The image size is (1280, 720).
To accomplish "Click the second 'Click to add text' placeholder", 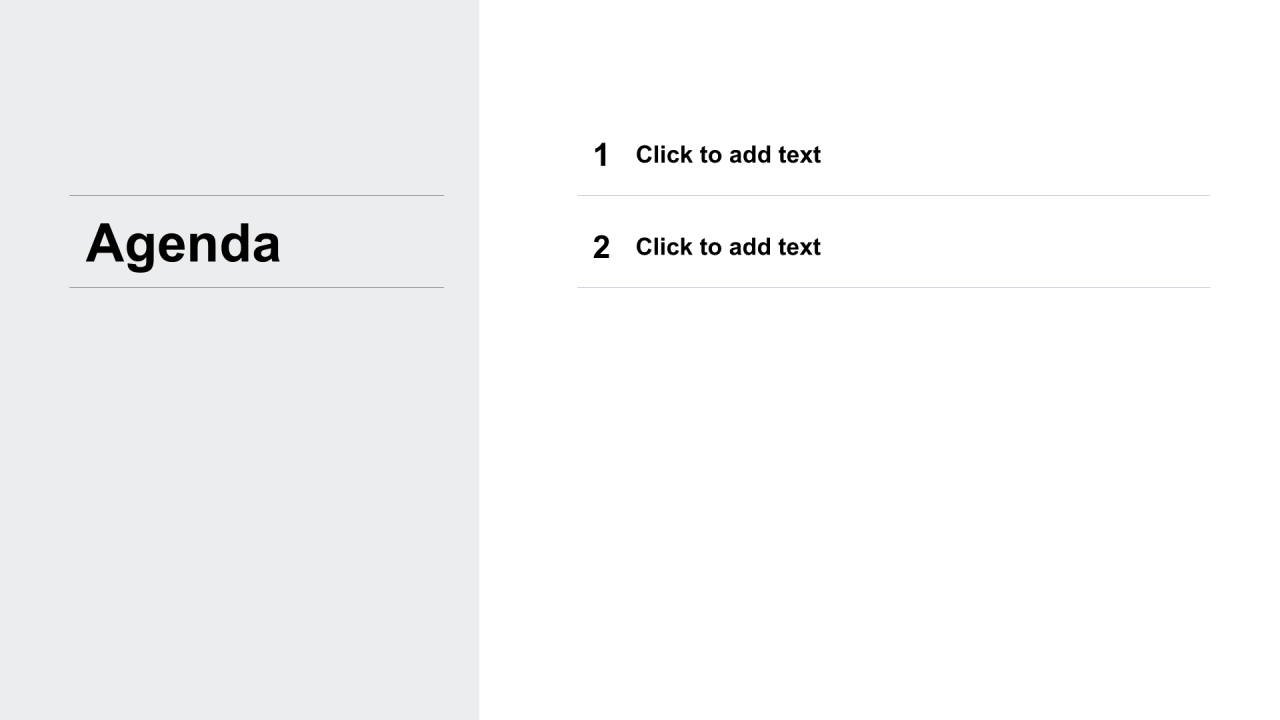I will click(728, 247).
